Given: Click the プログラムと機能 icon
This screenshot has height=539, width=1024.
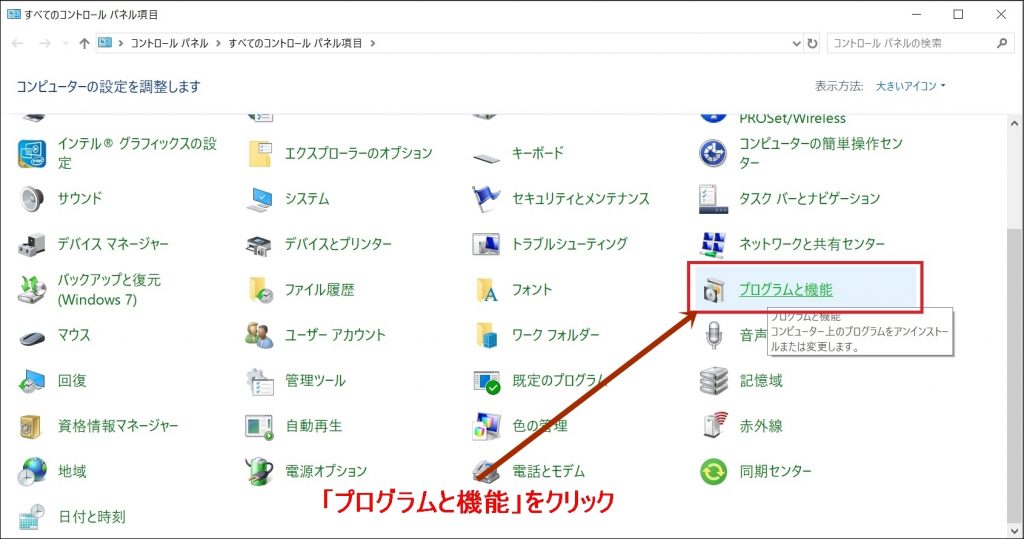Looking at the screenshot, I should 713,290.
